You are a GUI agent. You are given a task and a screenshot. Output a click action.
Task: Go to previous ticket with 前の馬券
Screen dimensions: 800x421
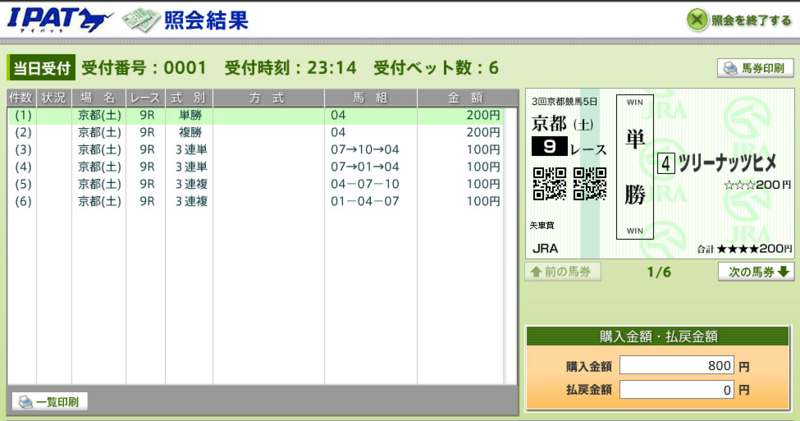pos(563,271)
